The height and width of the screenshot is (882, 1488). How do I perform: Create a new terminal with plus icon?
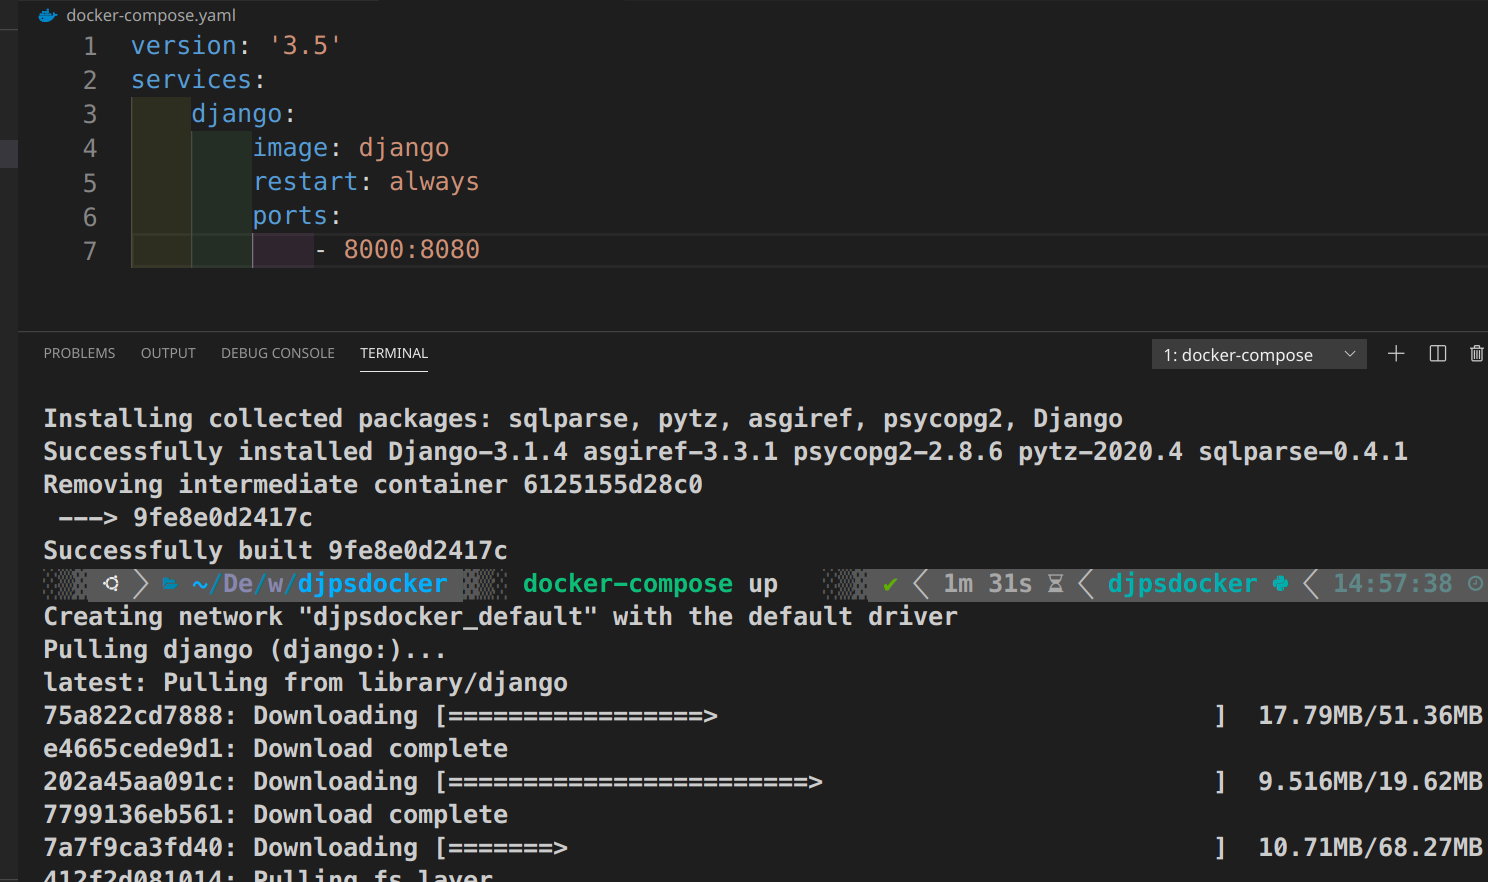point(1396,353)
